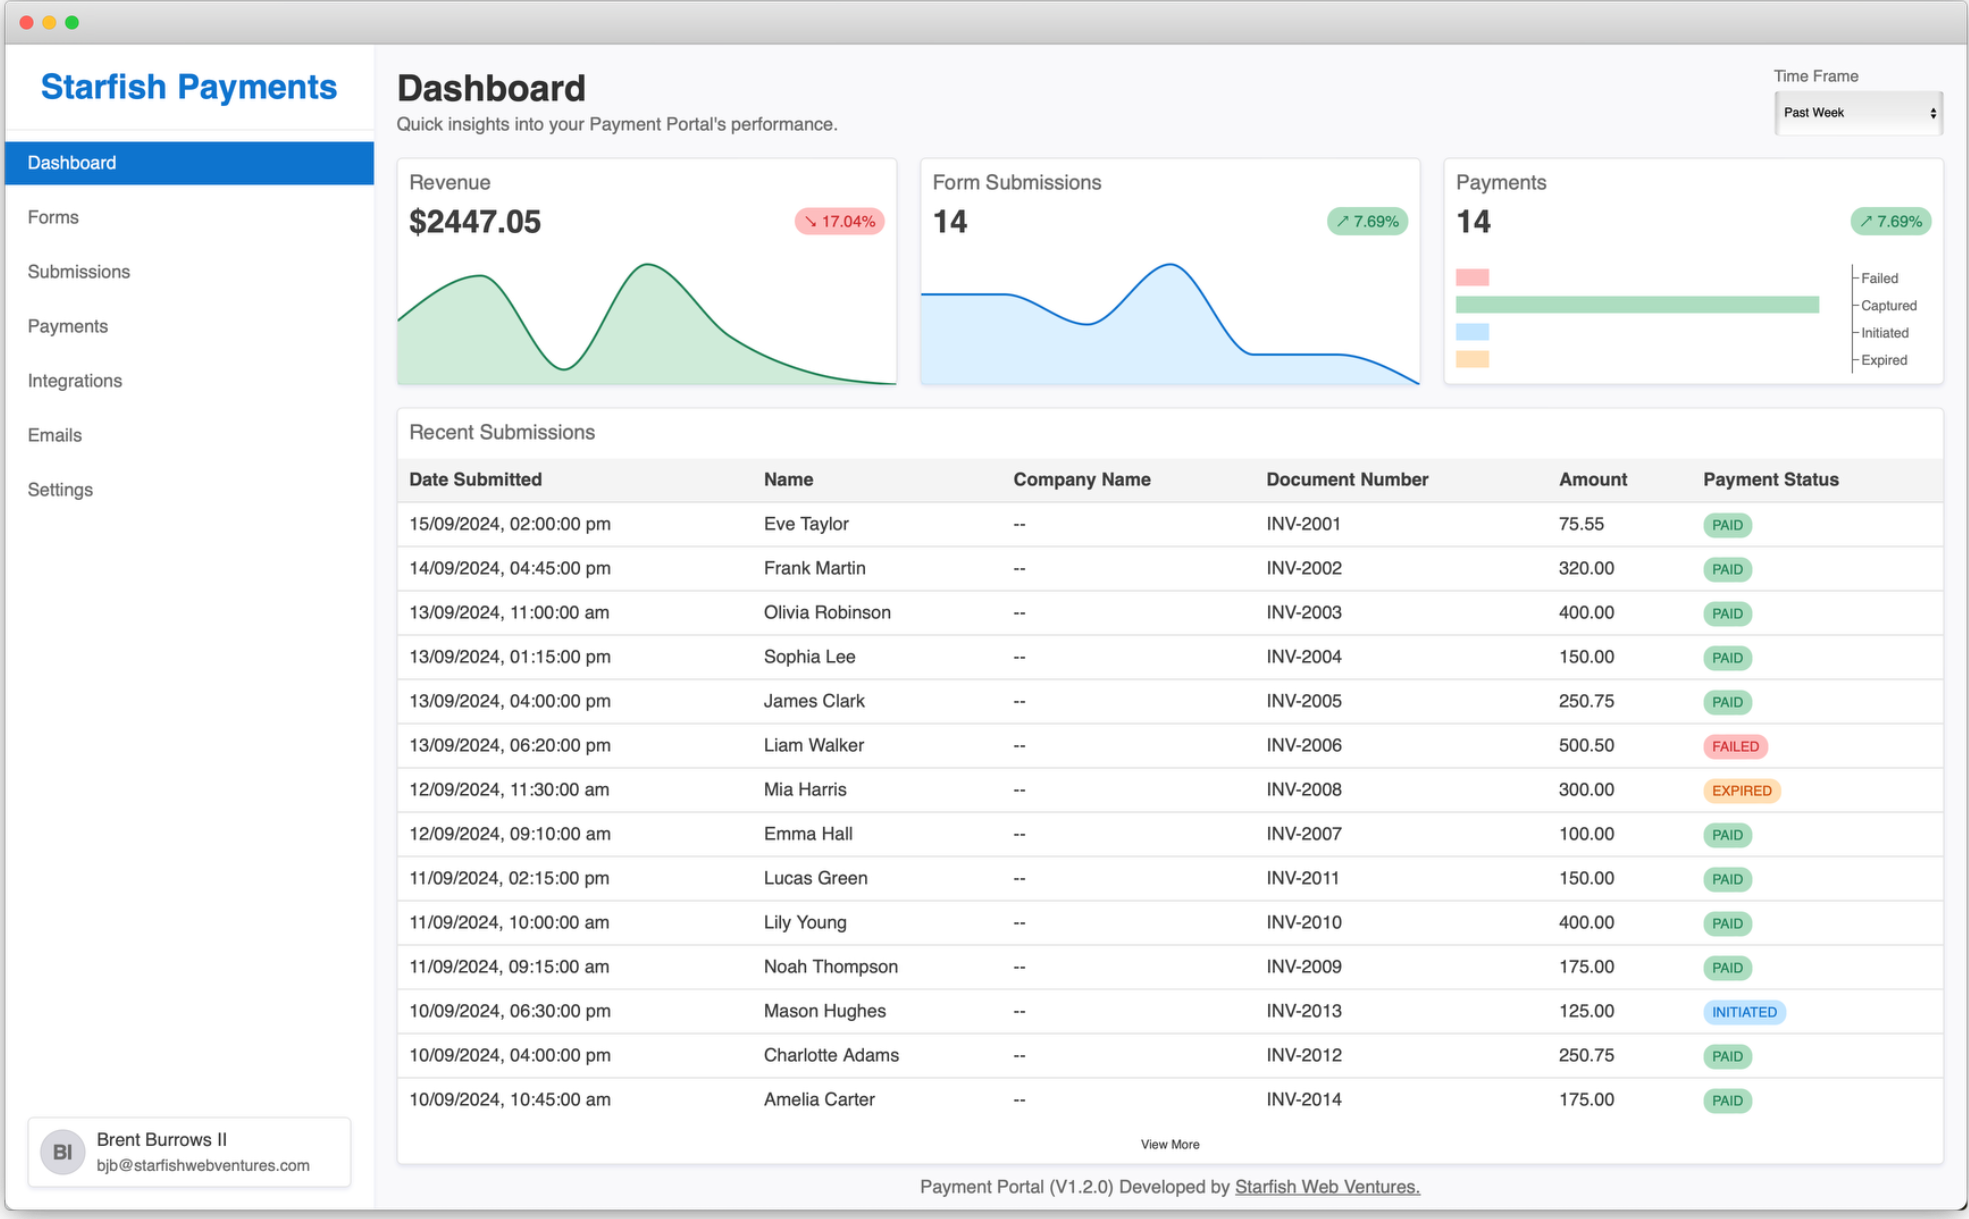Click the Recent Submissions heading

pos(502,432)
